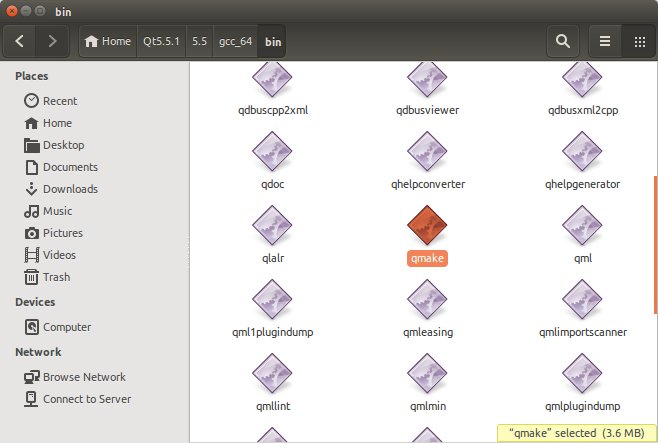
Task: Select the qmleasing executable icon
Action: (427, 299)
